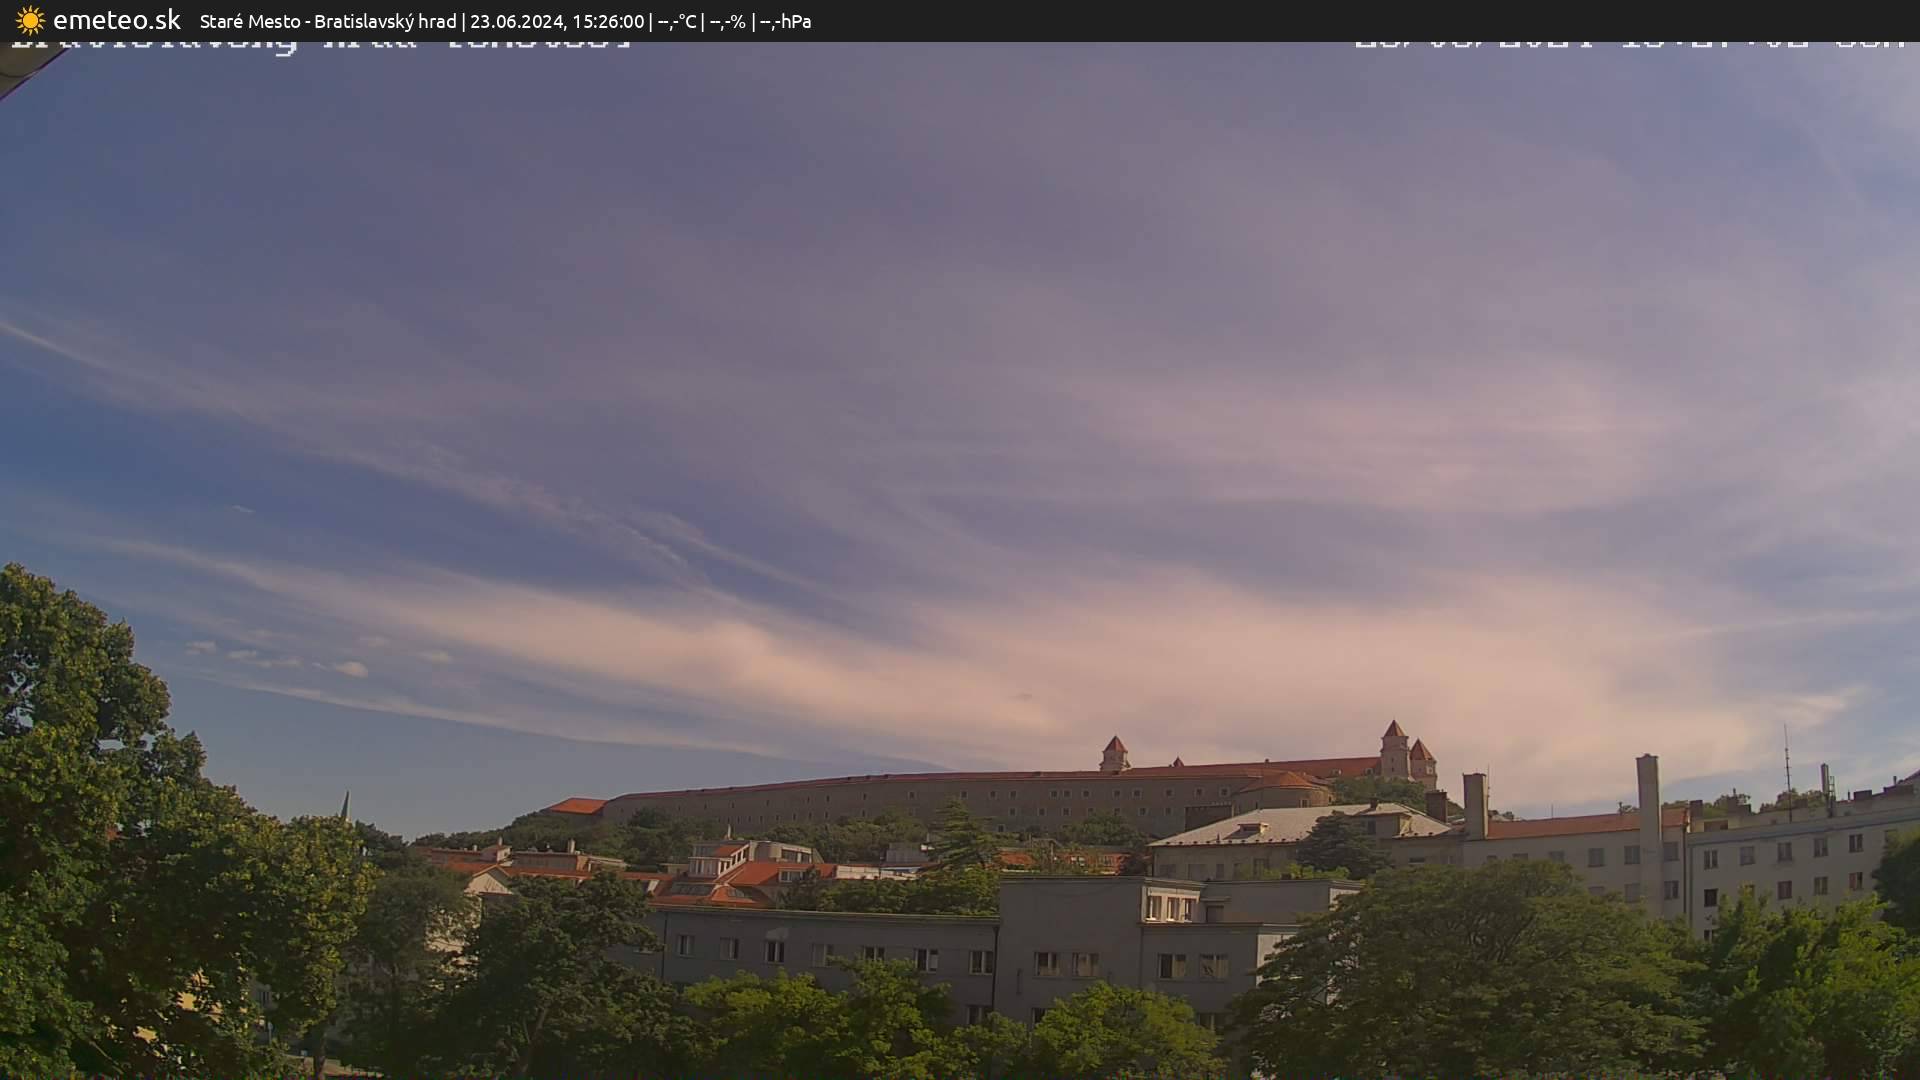This screenshot has height=1080, width=1920.
Task: Click the temperature placeholder --,-°C
Action: pos(673,21)
